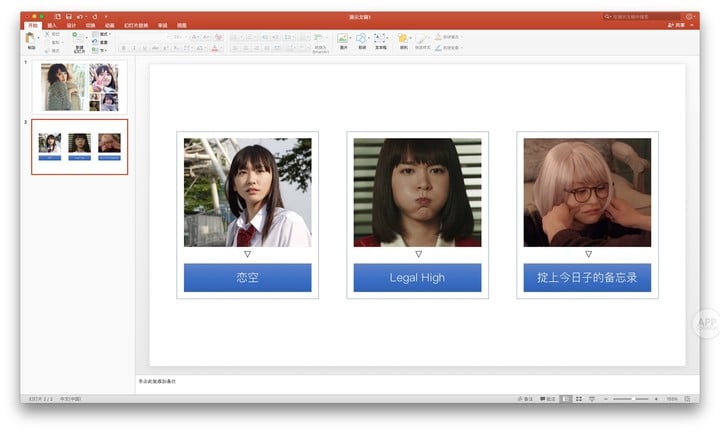Click the Text Box icon

(380, 39)
